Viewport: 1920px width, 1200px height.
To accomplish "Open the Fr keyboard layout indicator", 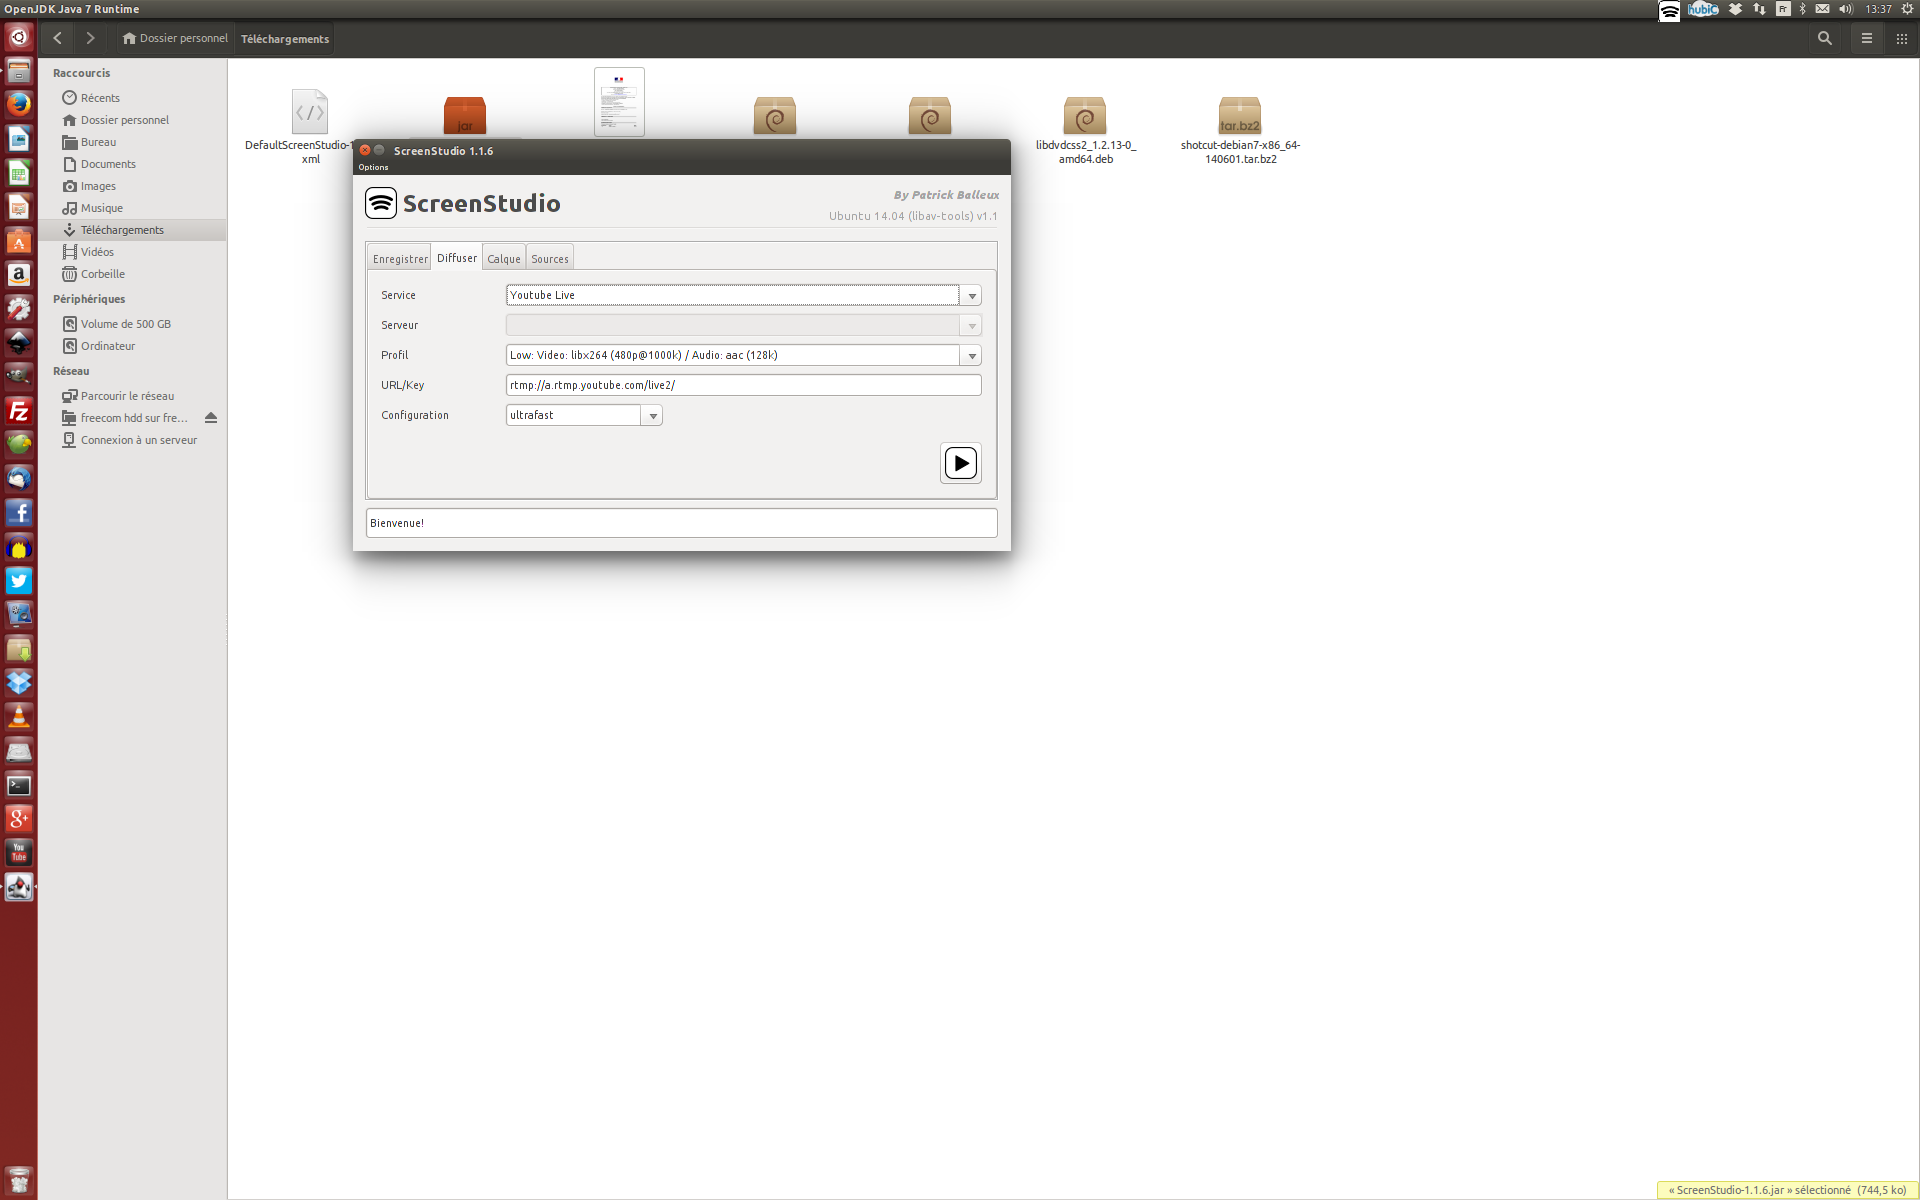I will 1783,9.
